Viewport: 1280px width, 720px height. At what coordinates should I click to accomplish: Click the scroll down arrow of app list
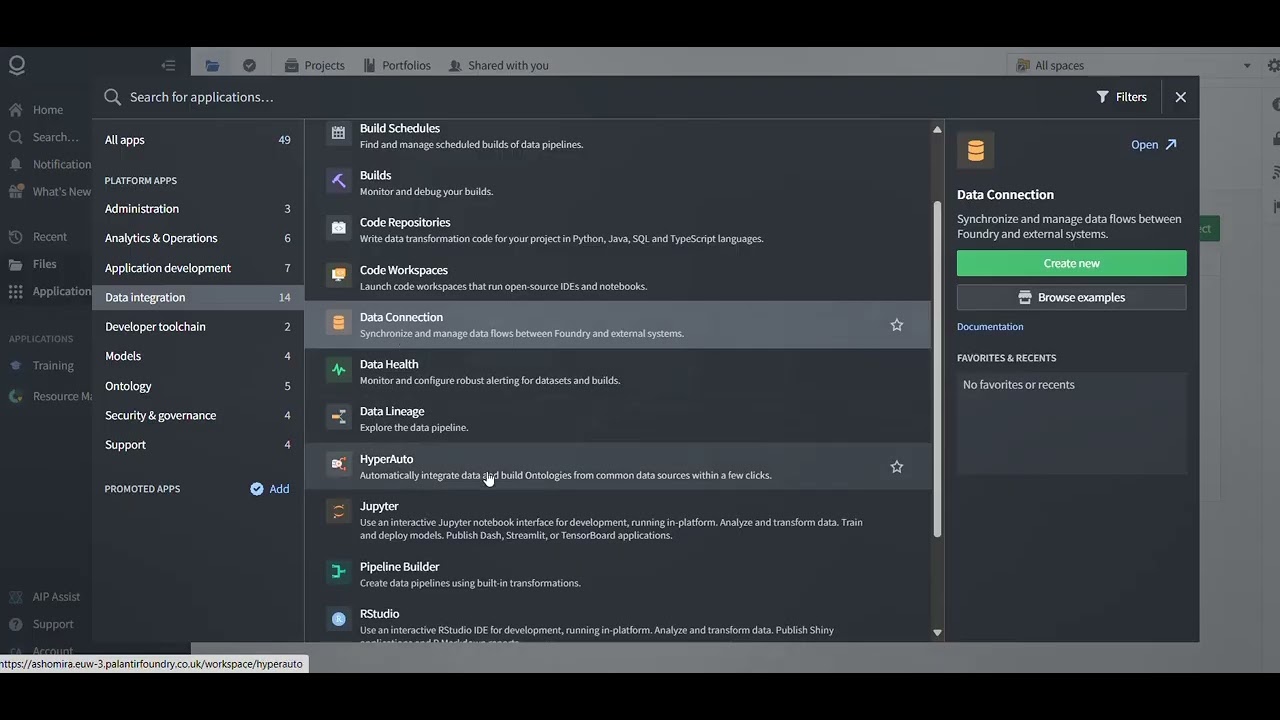pyautogui.click(x=937, y=632)
